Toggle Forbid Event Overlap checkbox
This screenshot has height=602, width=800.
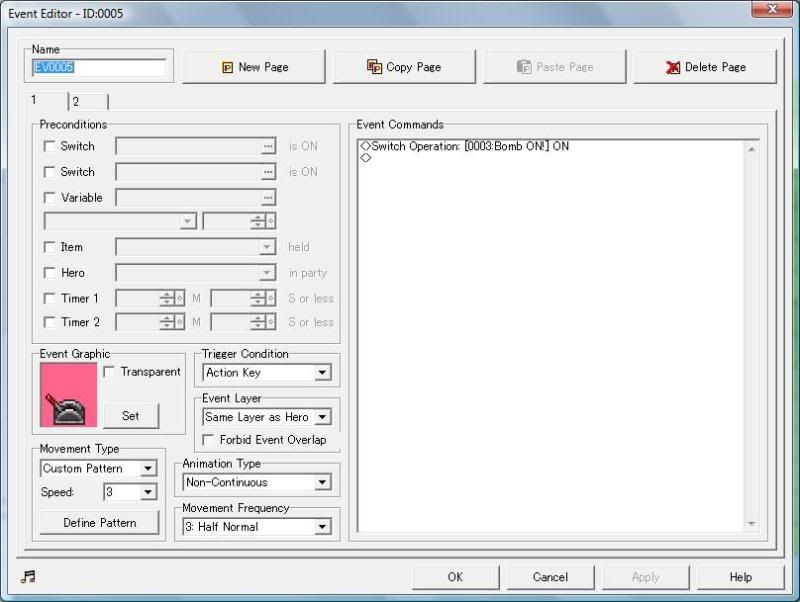[208, 440]
